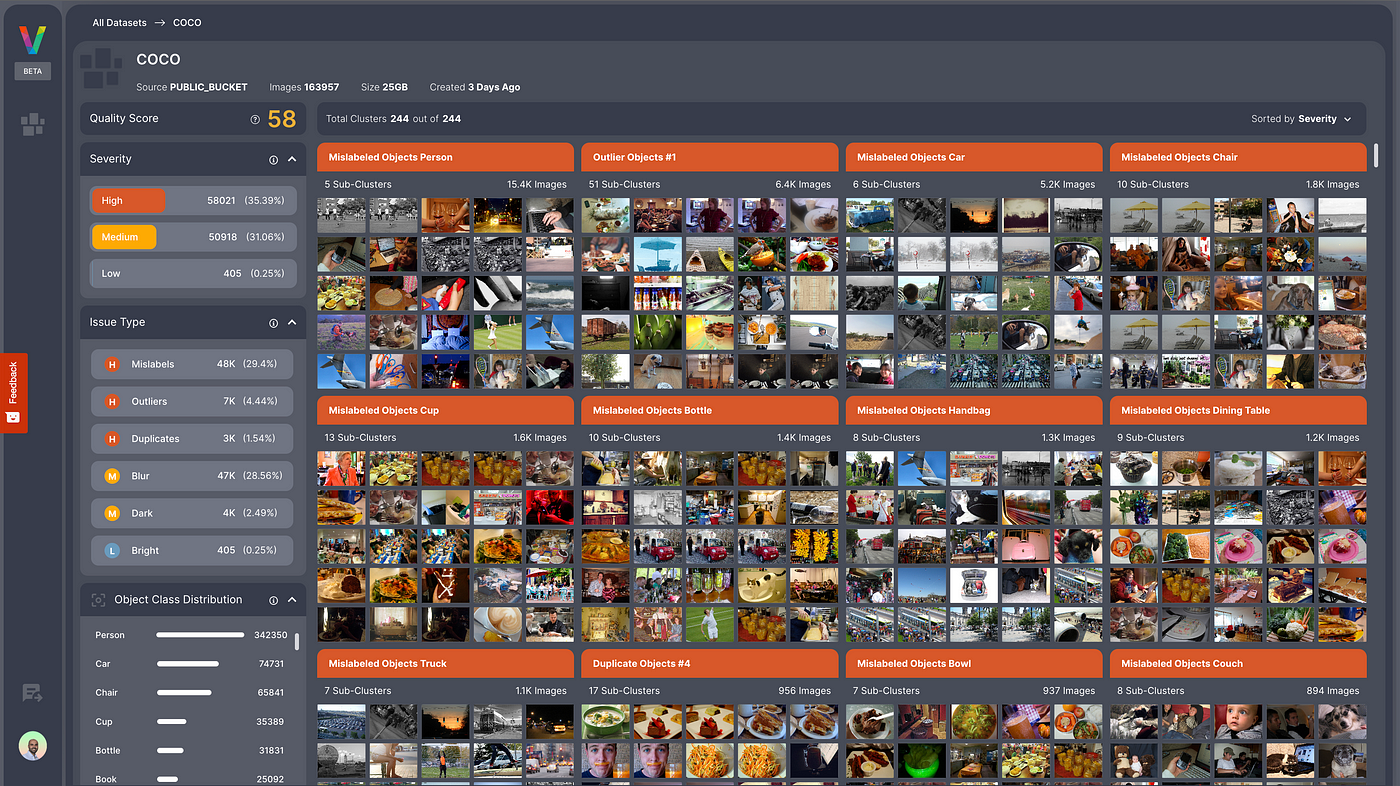
Task: Click 'Total Clusters 244 out of 244' text
Action: pos(393,119)
